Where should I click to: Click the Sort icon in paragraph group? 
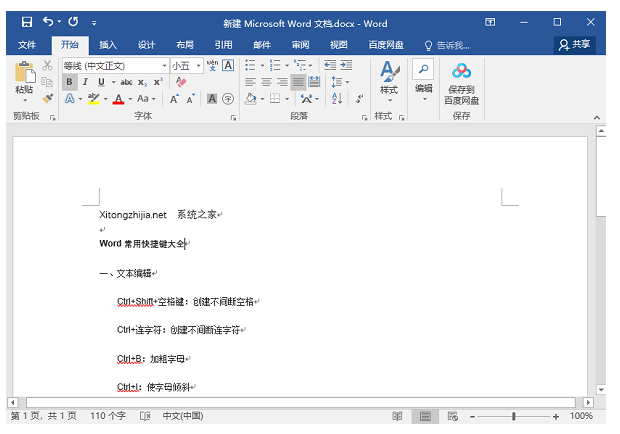(x=336, y=99)
